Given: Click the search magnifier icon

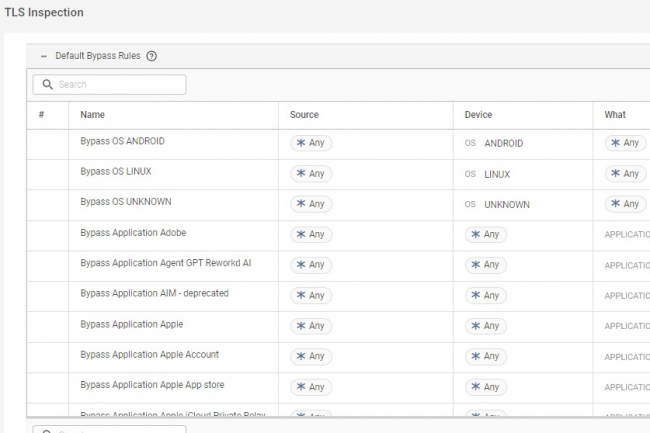Looking at the screenshot, I should 47,85.
